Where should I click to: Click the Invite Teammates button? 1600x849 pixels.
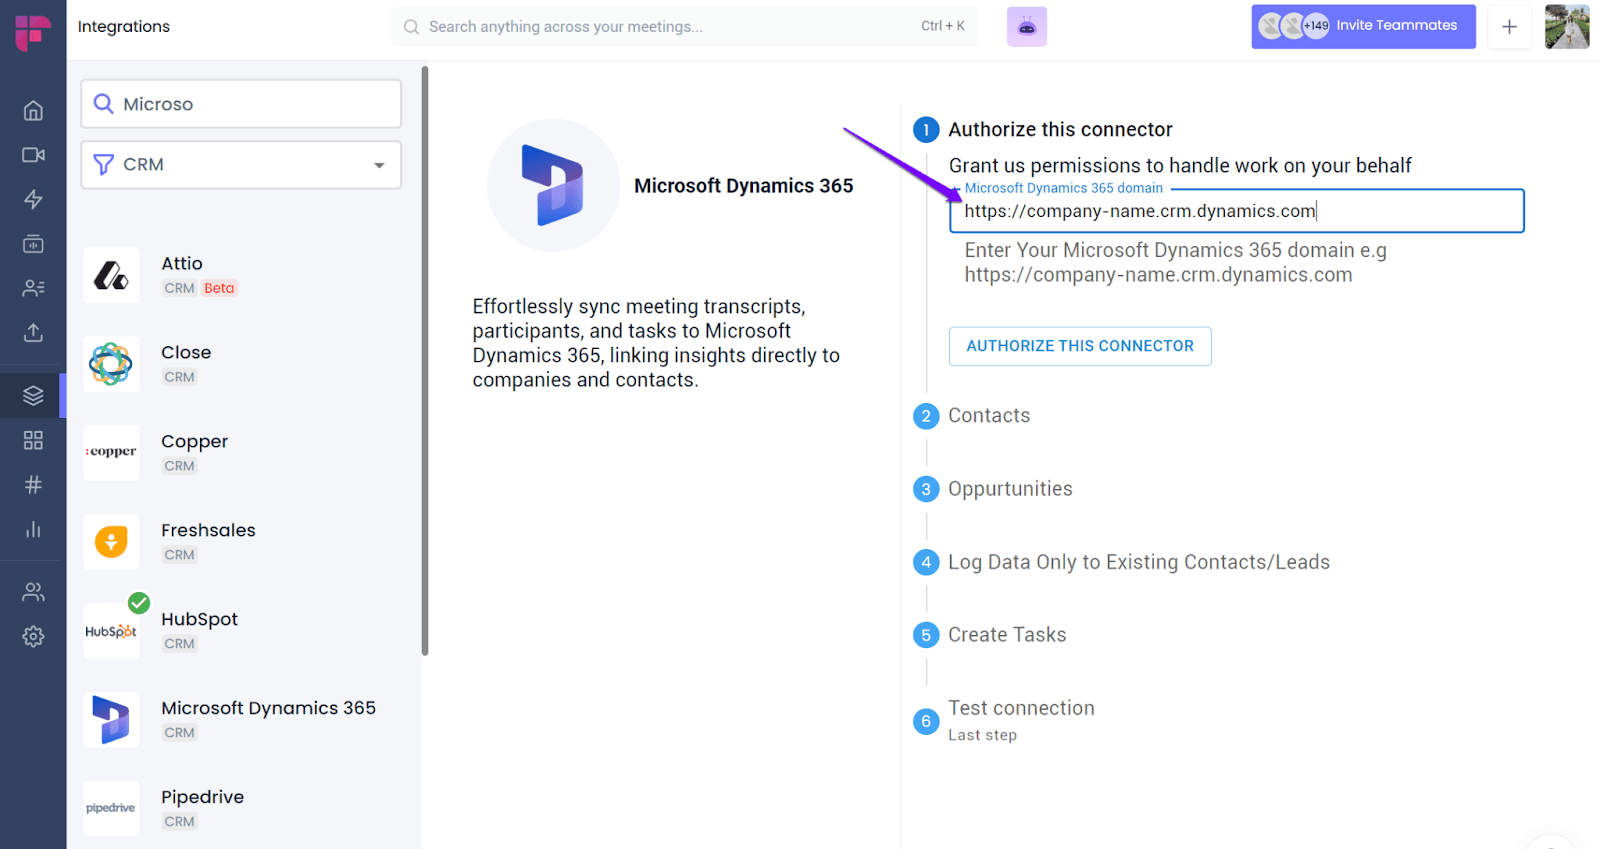[x=1363, y=26]
